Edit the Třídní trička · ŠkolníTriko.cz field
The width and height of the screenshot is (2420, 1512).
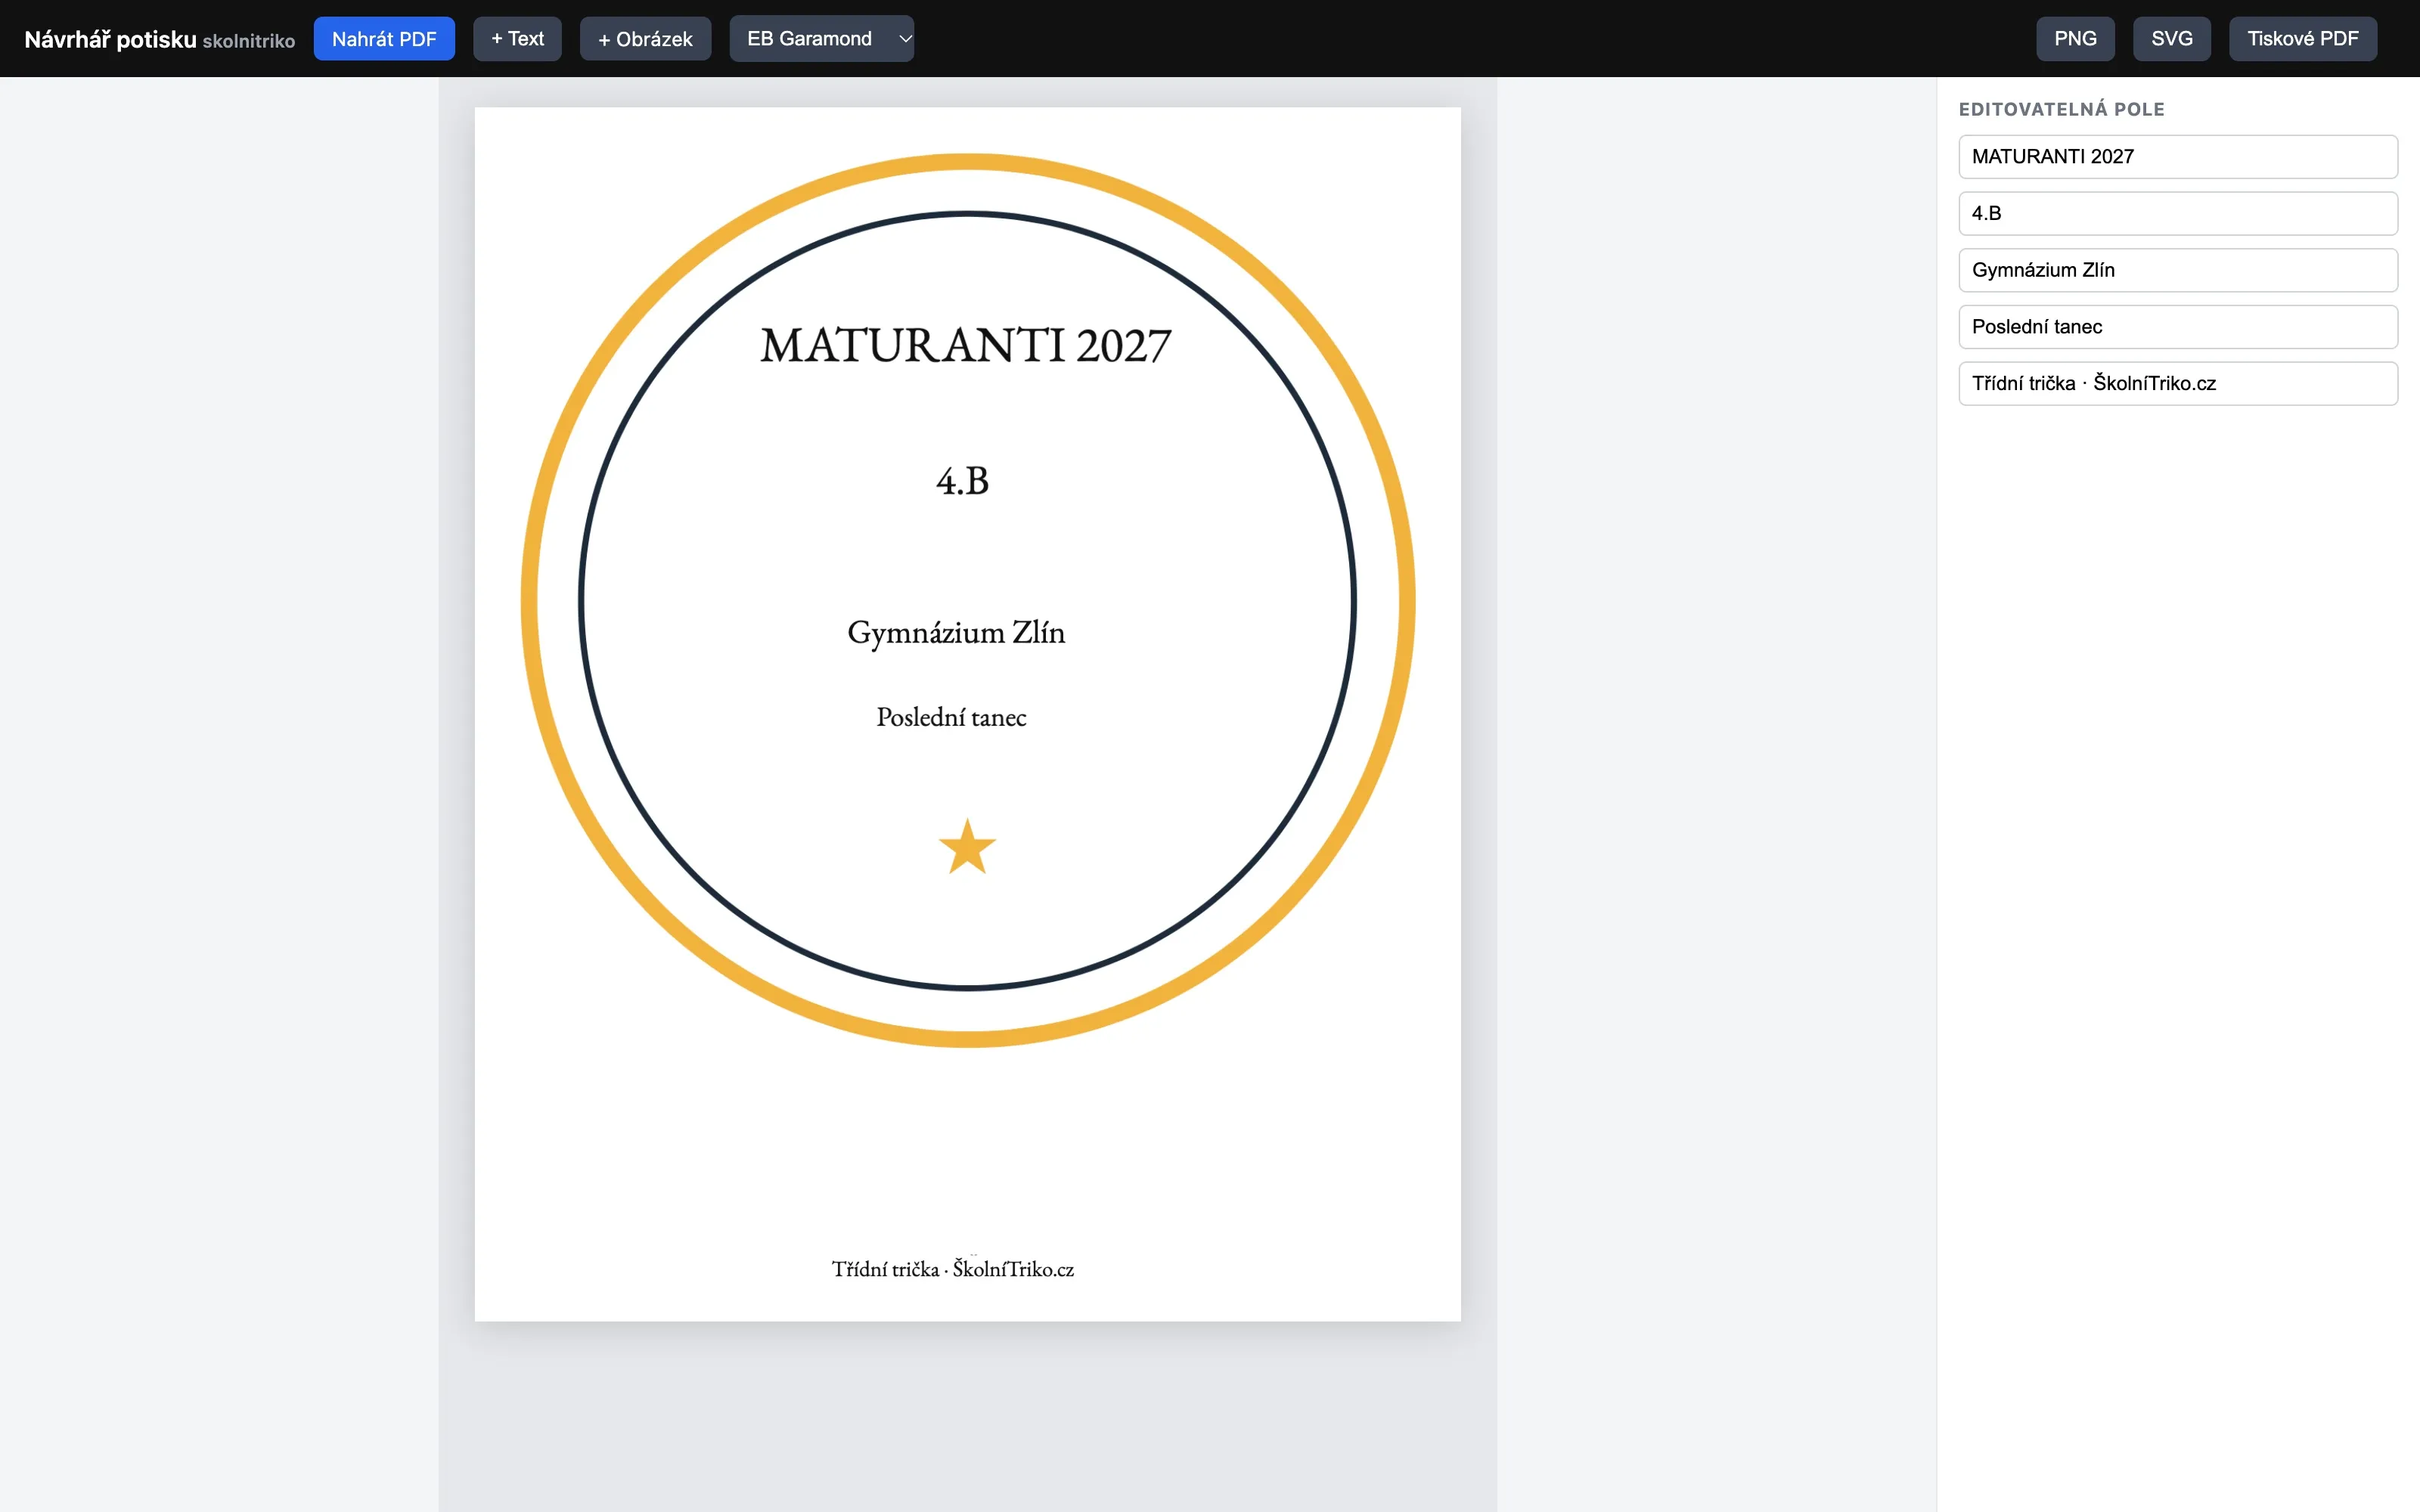pos(2178,384)
